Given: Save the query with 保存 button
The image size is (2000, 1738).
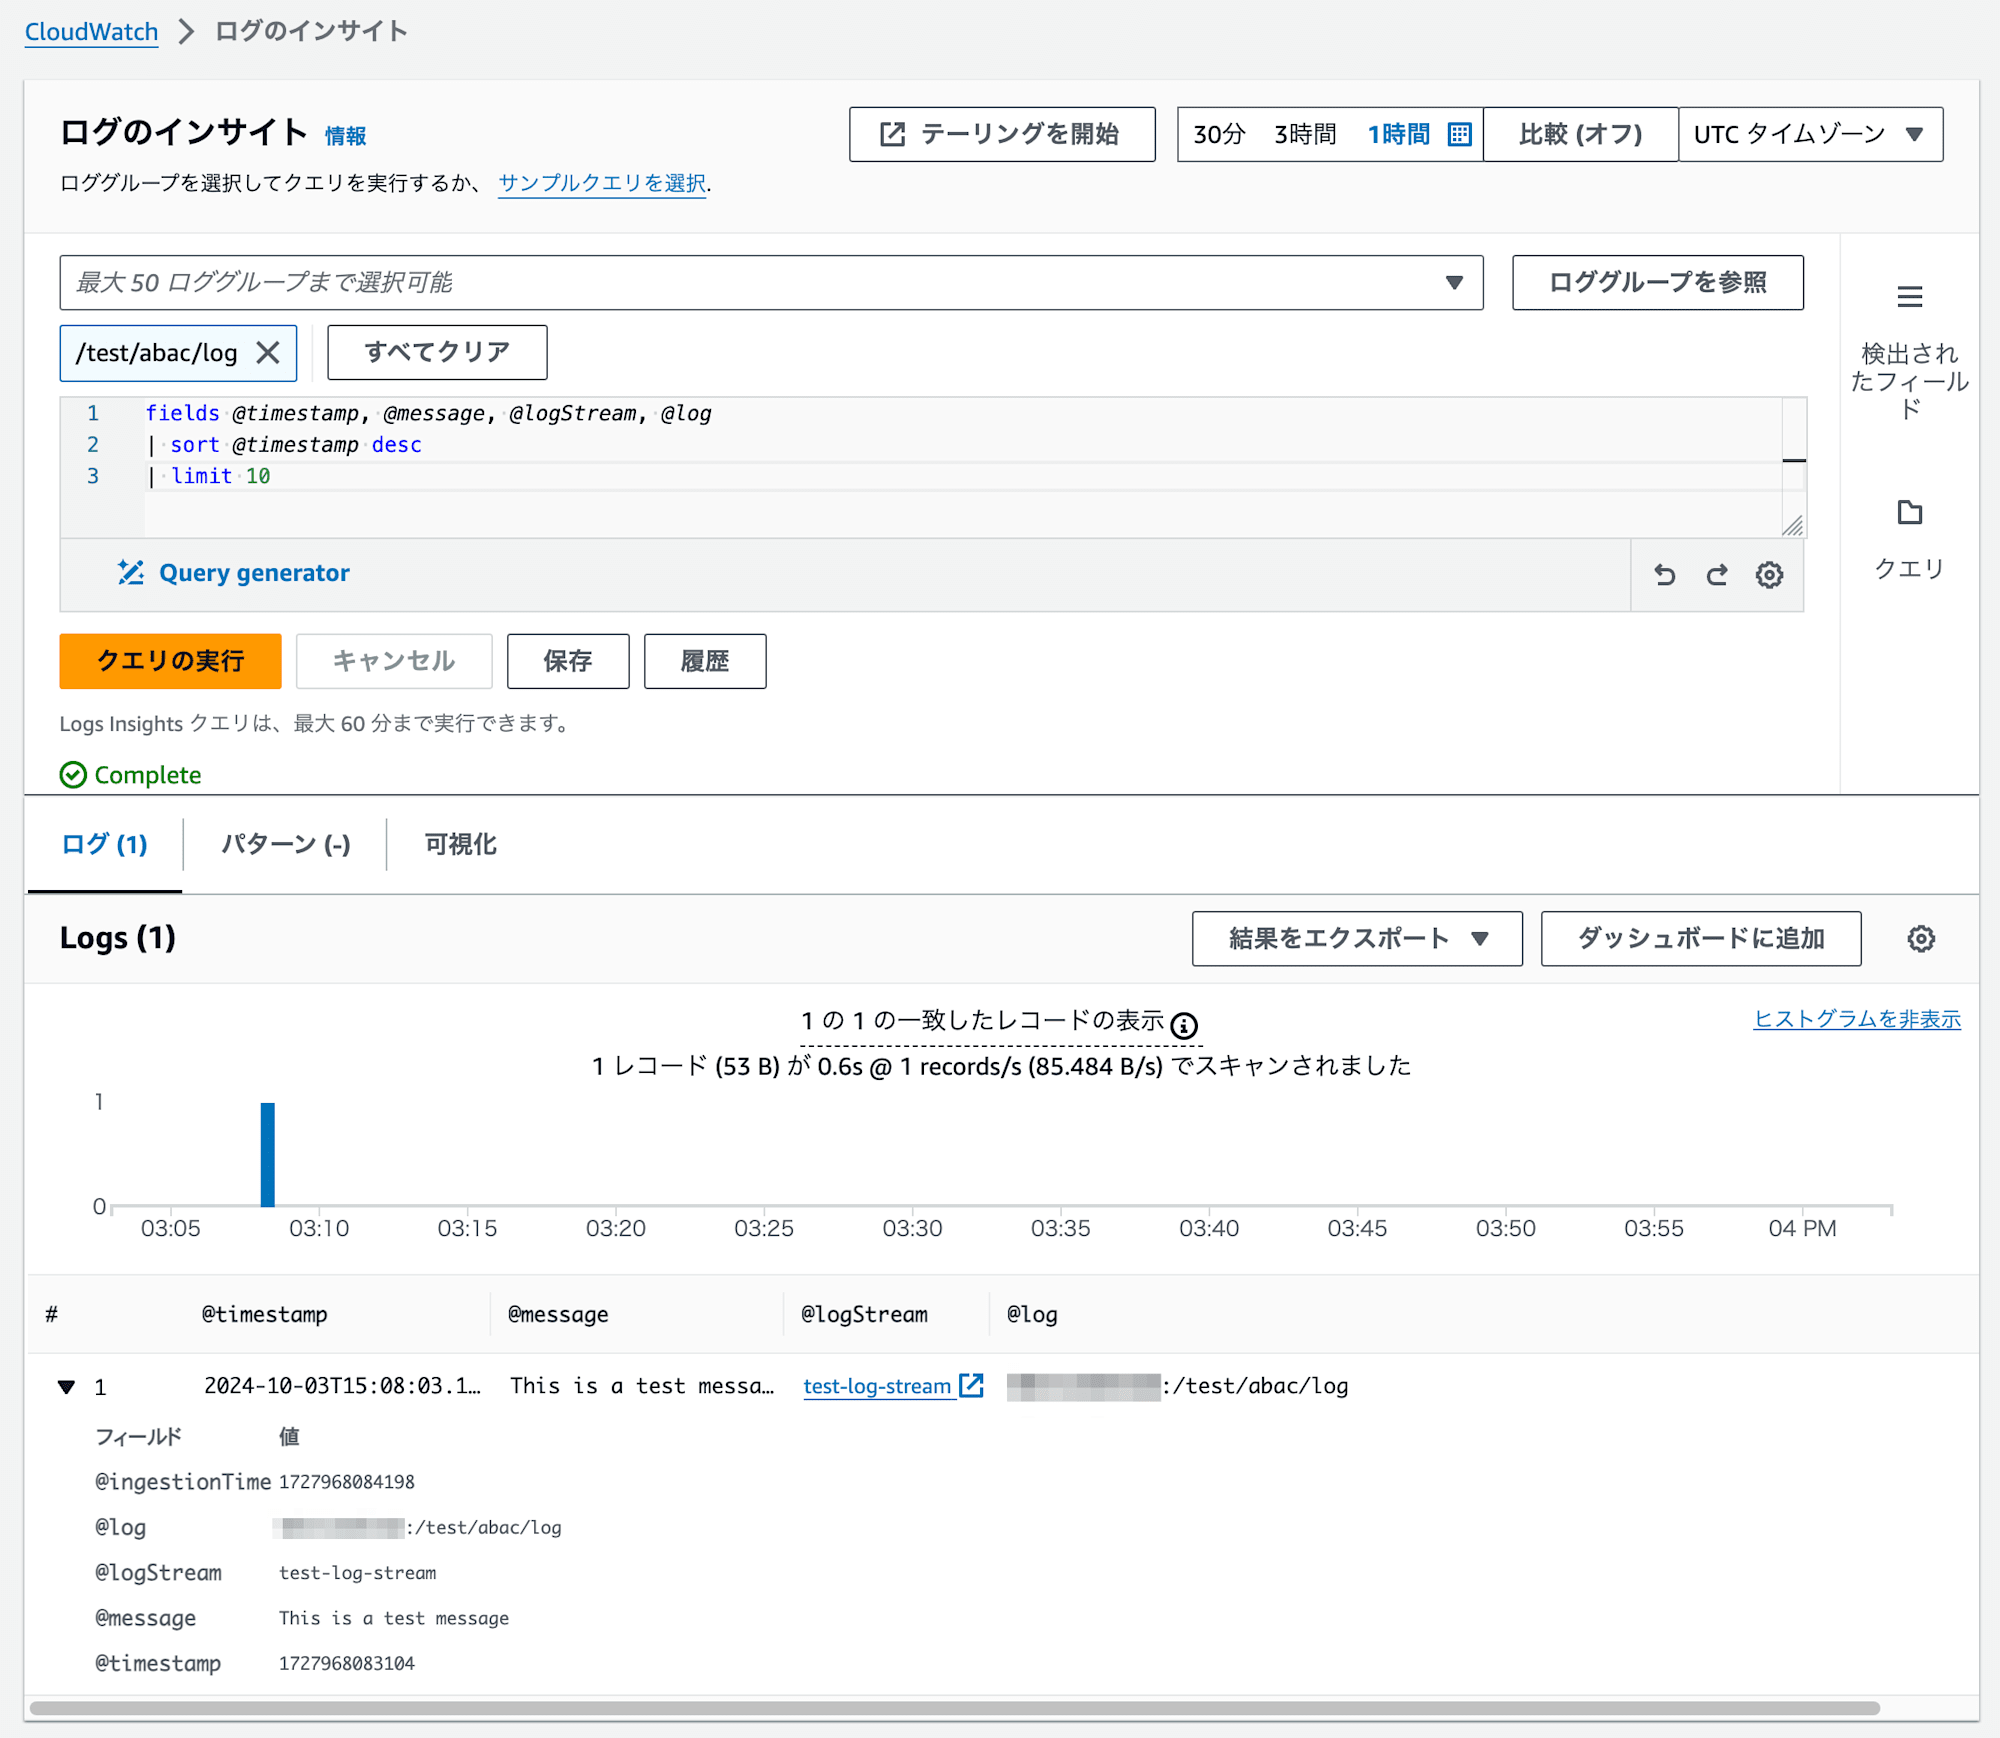Looking at the screenshot, I should [568, 661].
